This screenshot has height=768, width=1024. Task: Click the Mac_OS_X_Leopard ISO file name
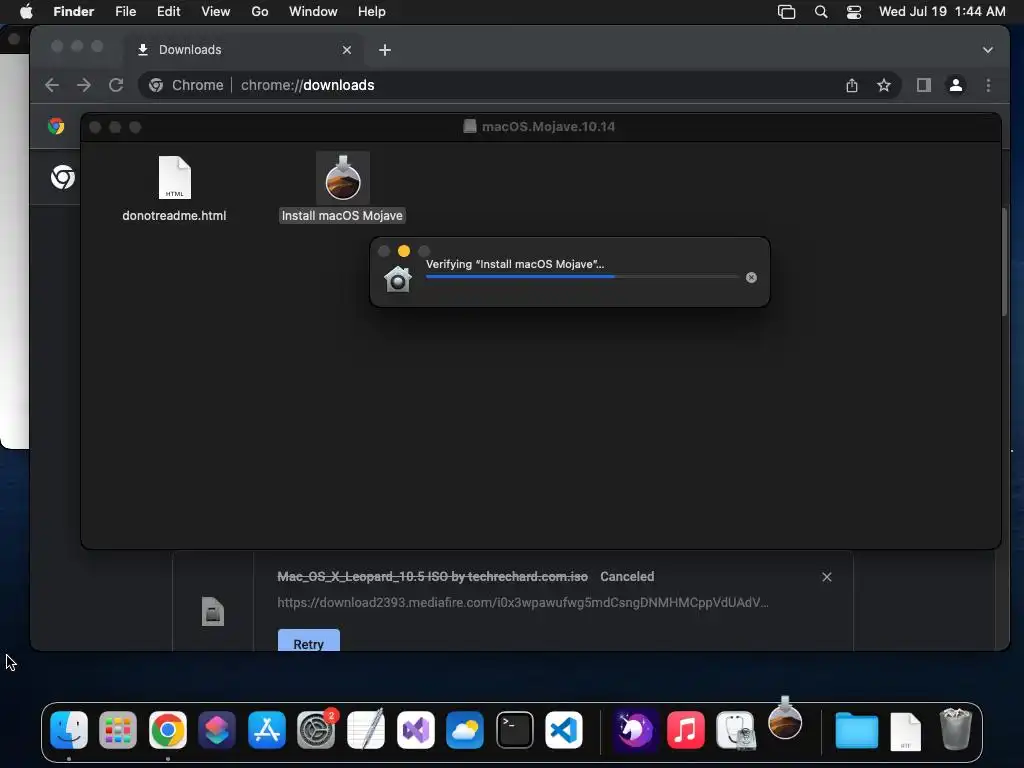432,577
